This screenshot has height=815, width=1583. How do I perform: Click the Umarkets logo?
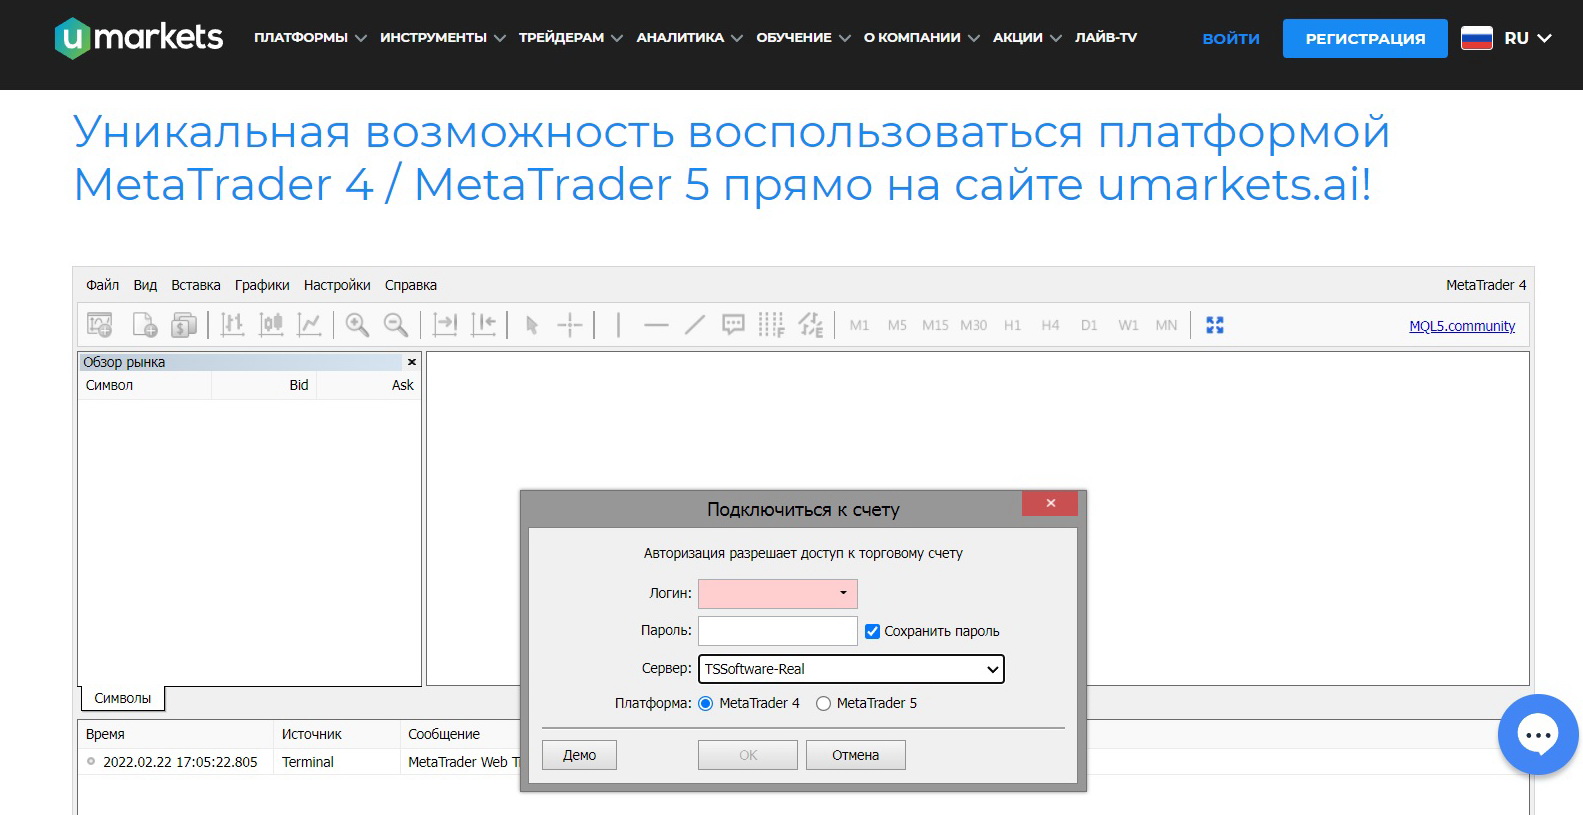pyautogui.click(x=139, y=38)
